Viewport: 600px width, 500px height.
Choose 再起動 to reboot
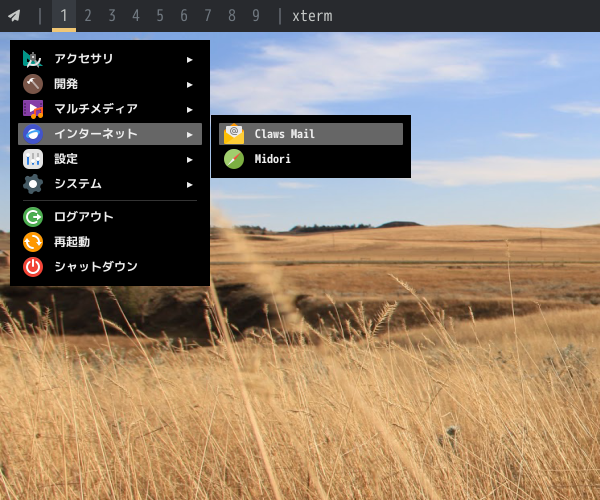click(110, 242)
